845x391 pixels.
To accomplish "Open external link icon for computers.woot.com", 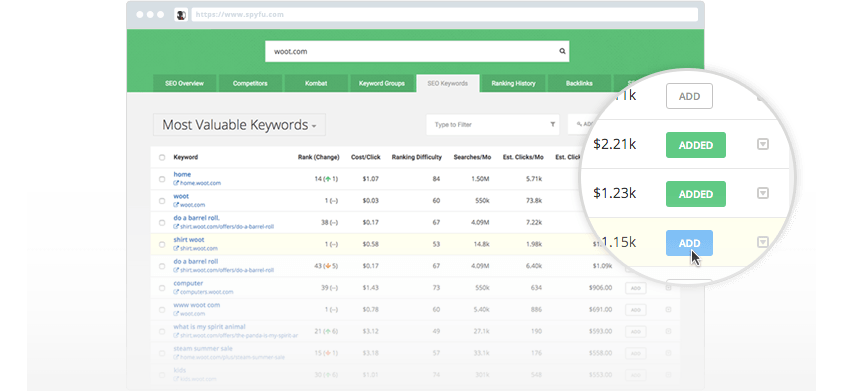I will 176,292.
